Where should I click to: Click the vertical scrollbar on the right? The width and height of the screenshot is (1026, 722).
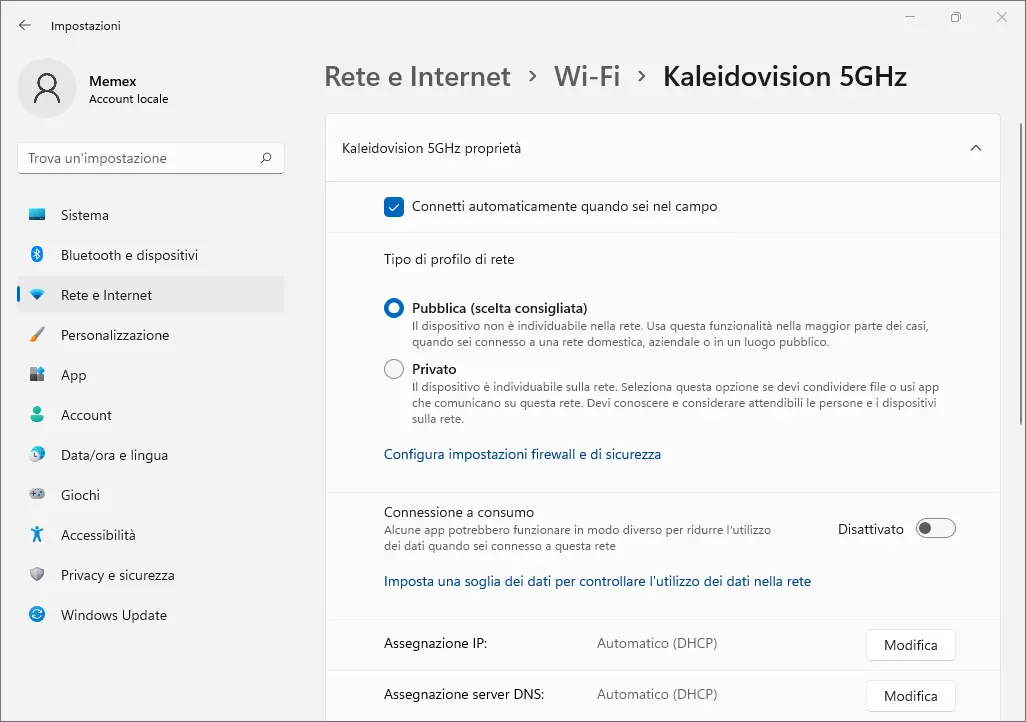point(1021,274)
